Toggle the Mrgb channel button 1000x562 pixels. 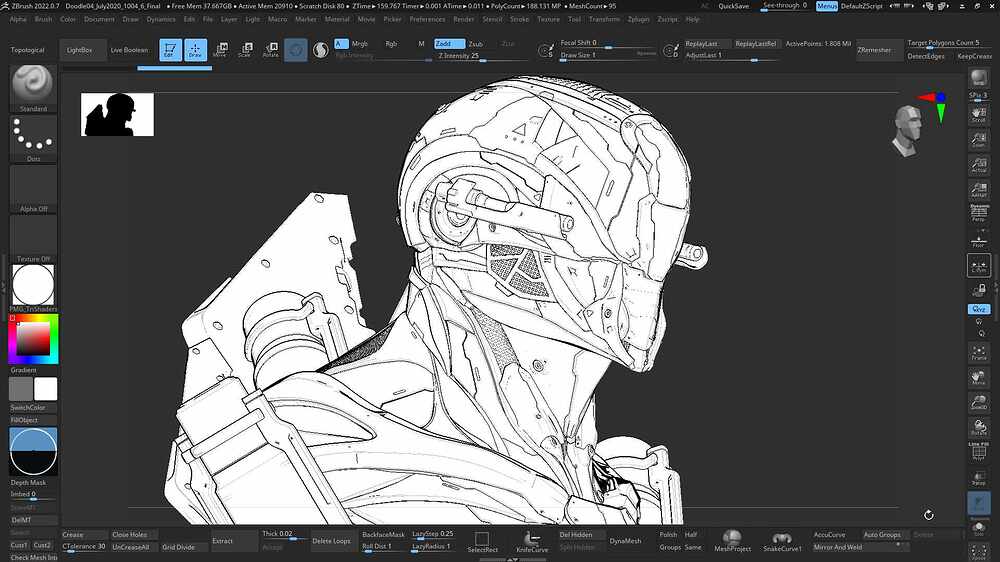pos(360,44)
